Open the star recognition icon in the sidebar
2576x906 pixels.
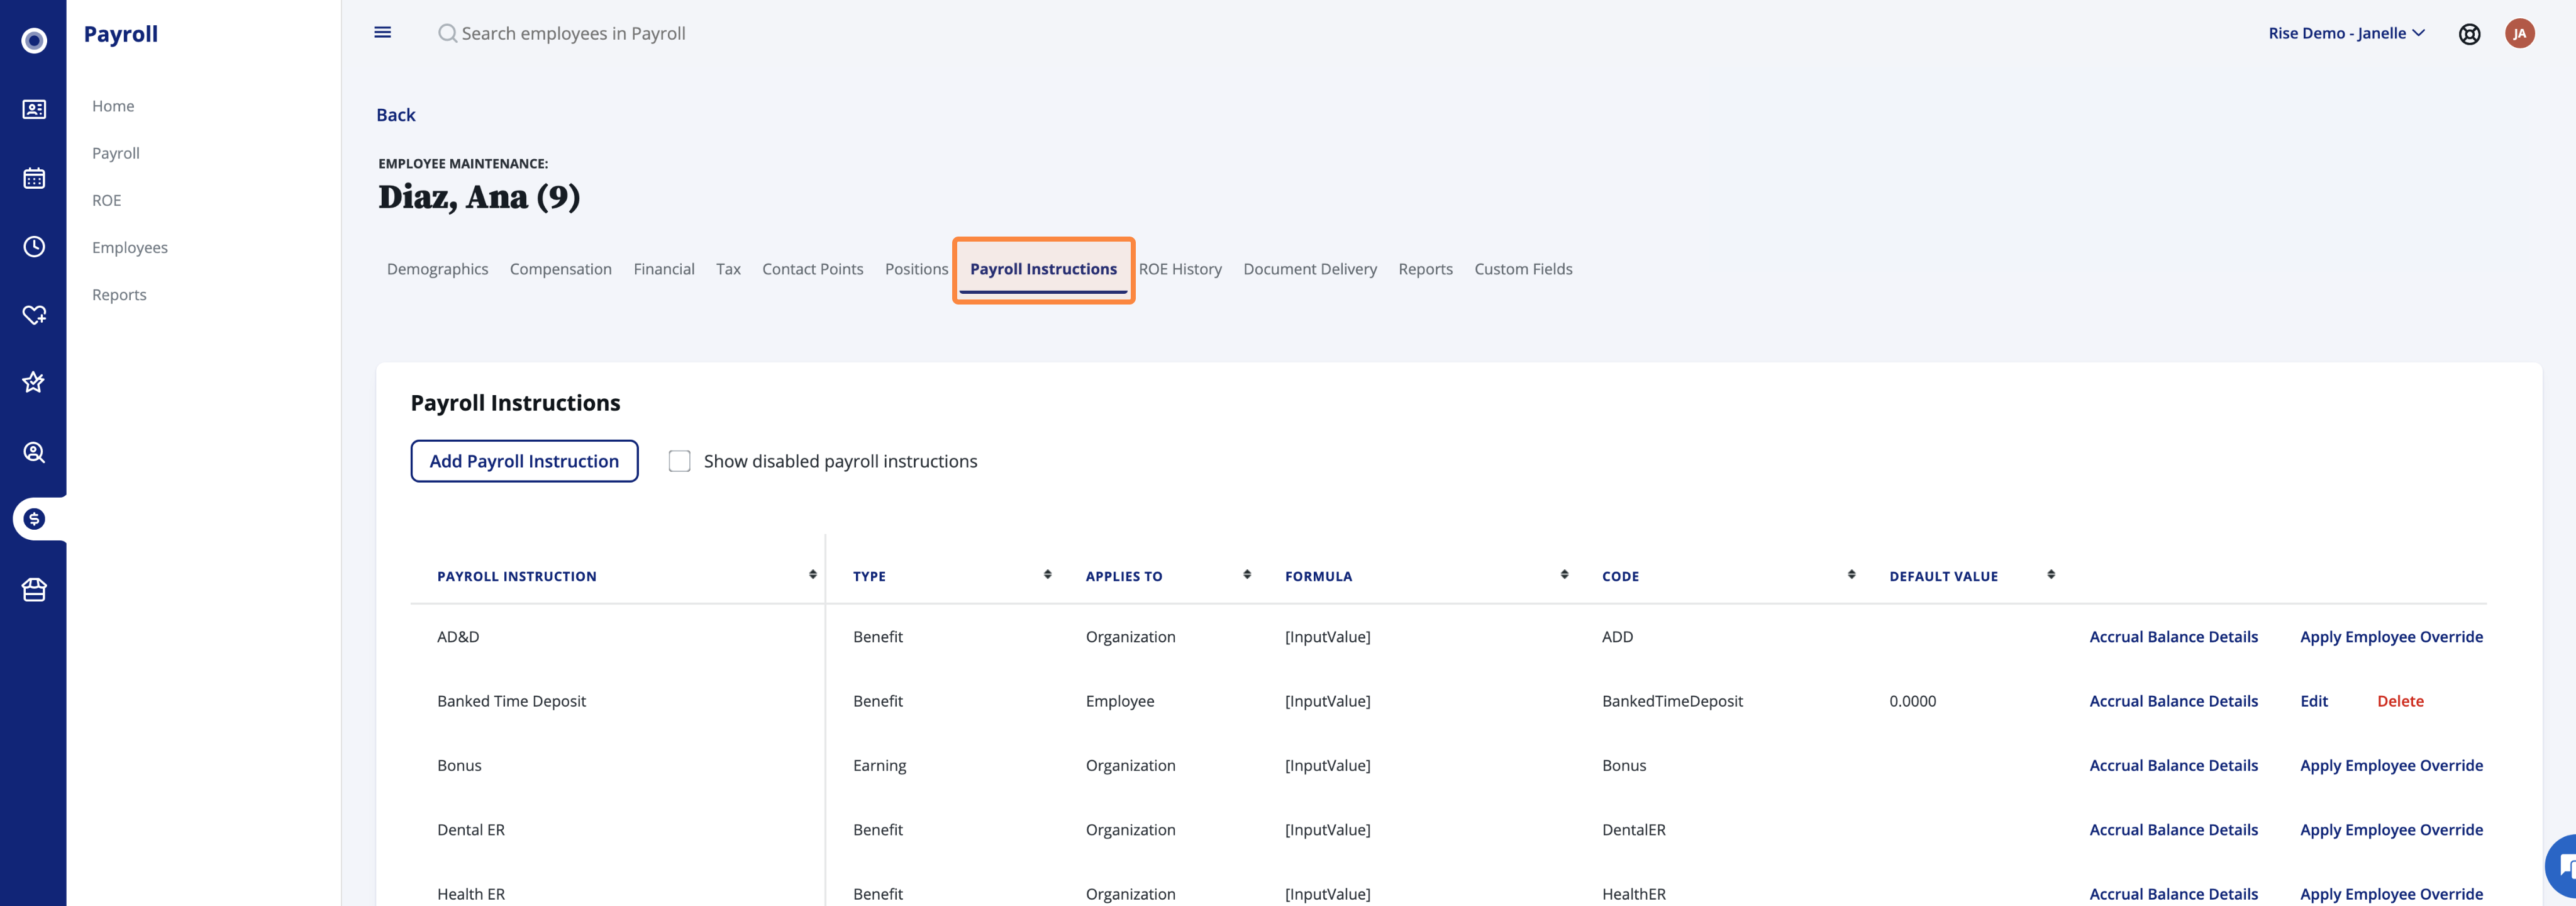(x=34, y=382)
